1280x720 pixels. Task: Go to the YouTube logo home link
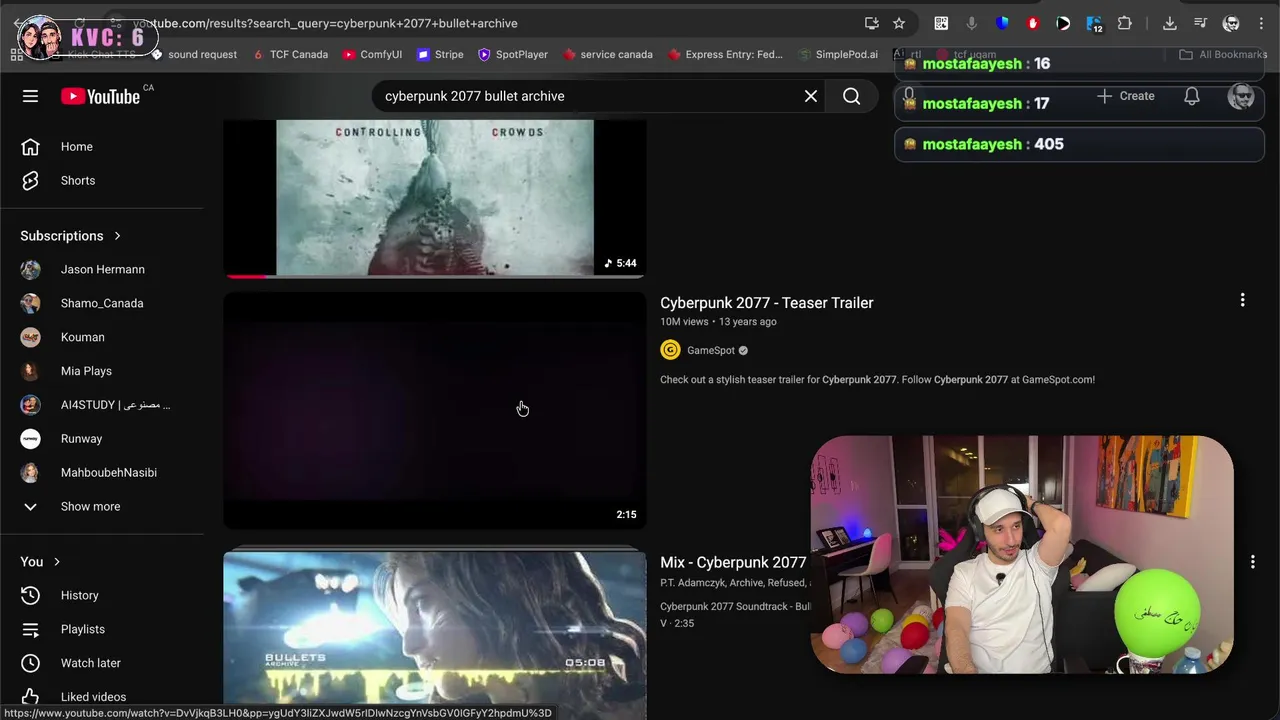[100, 96]
